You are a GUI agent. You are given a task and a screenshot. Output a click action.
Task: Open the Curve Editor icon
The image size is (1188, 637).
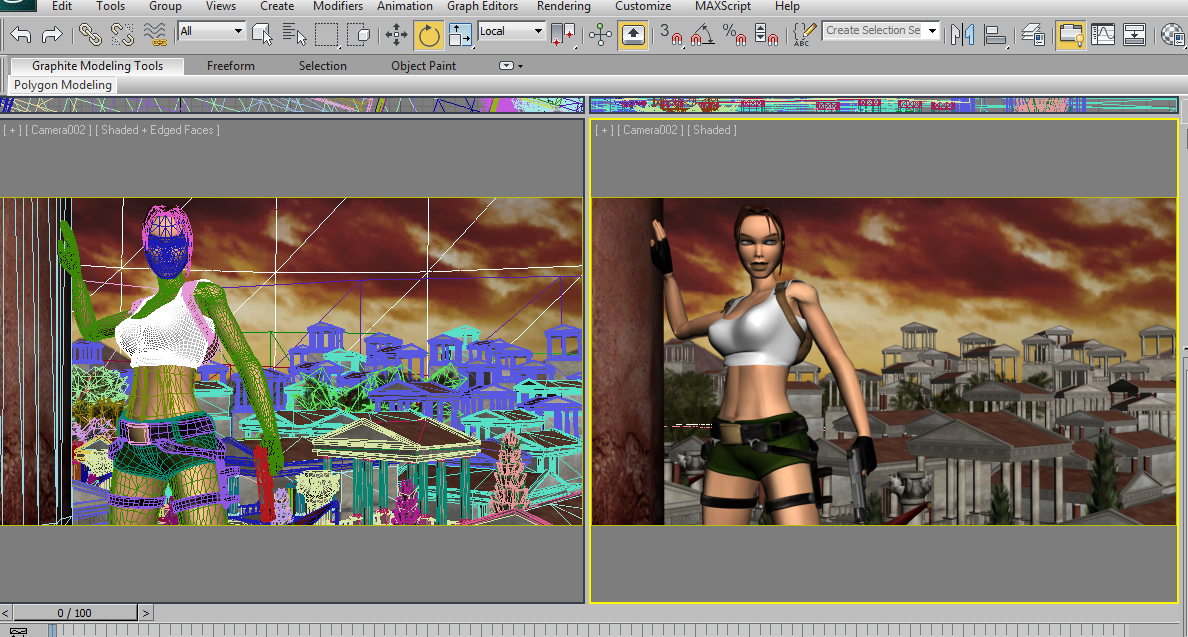(x=1102, y=34)
